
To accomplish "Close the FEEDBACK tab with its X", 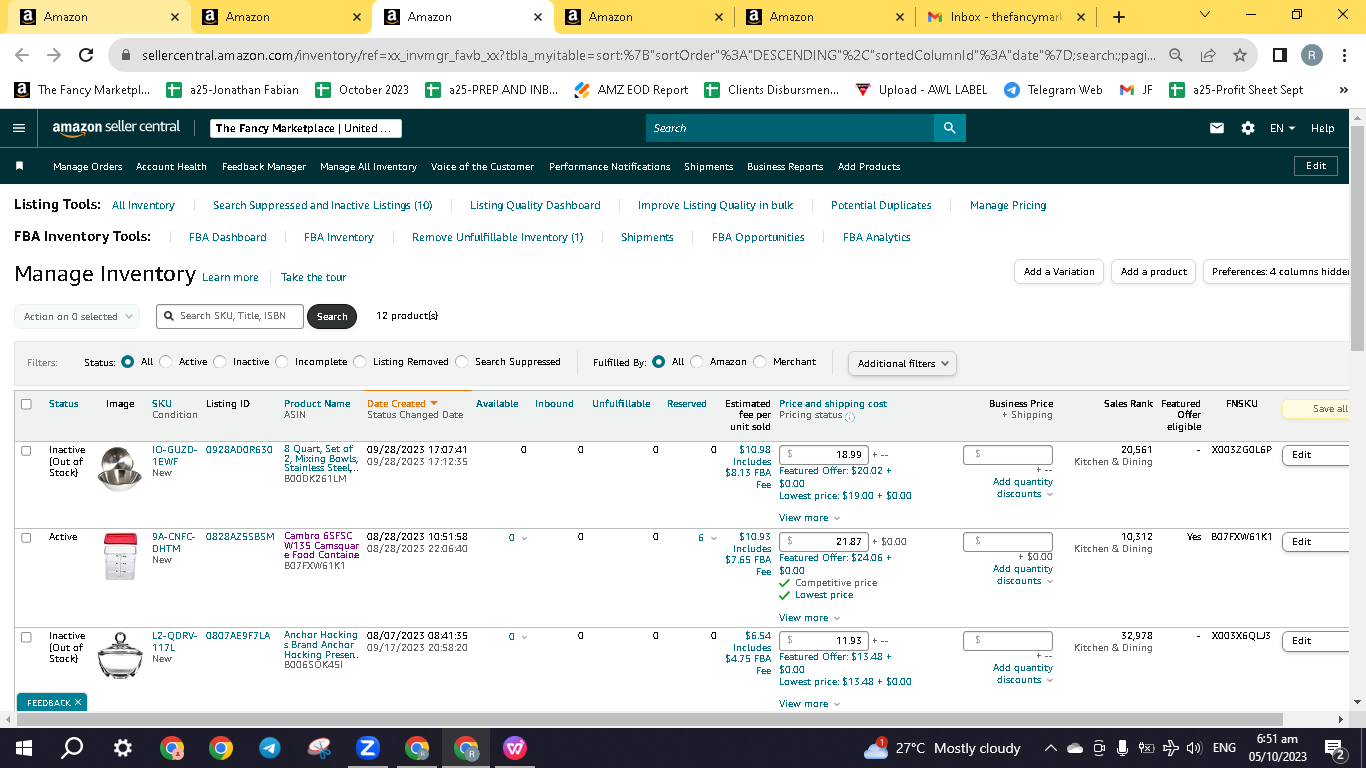I will tap(78, 703).
